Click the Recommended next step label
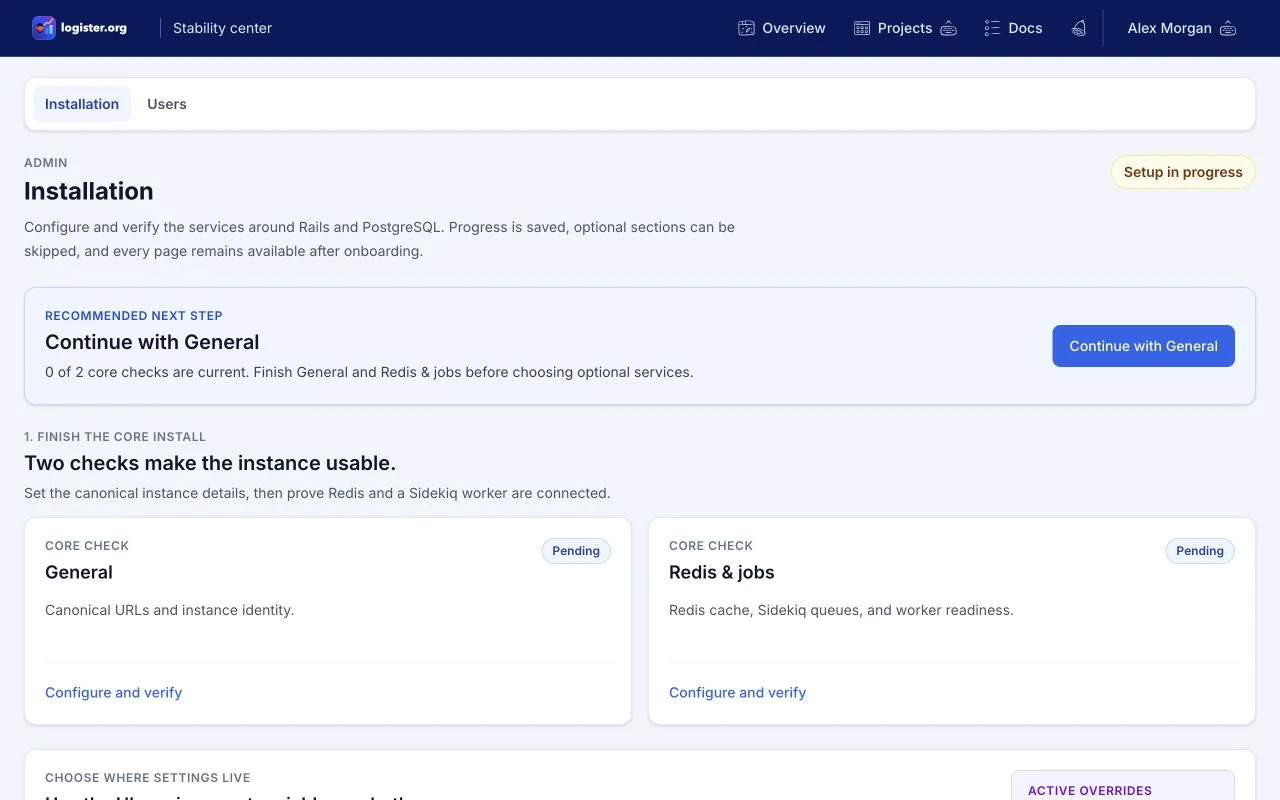 click(134, 316)
